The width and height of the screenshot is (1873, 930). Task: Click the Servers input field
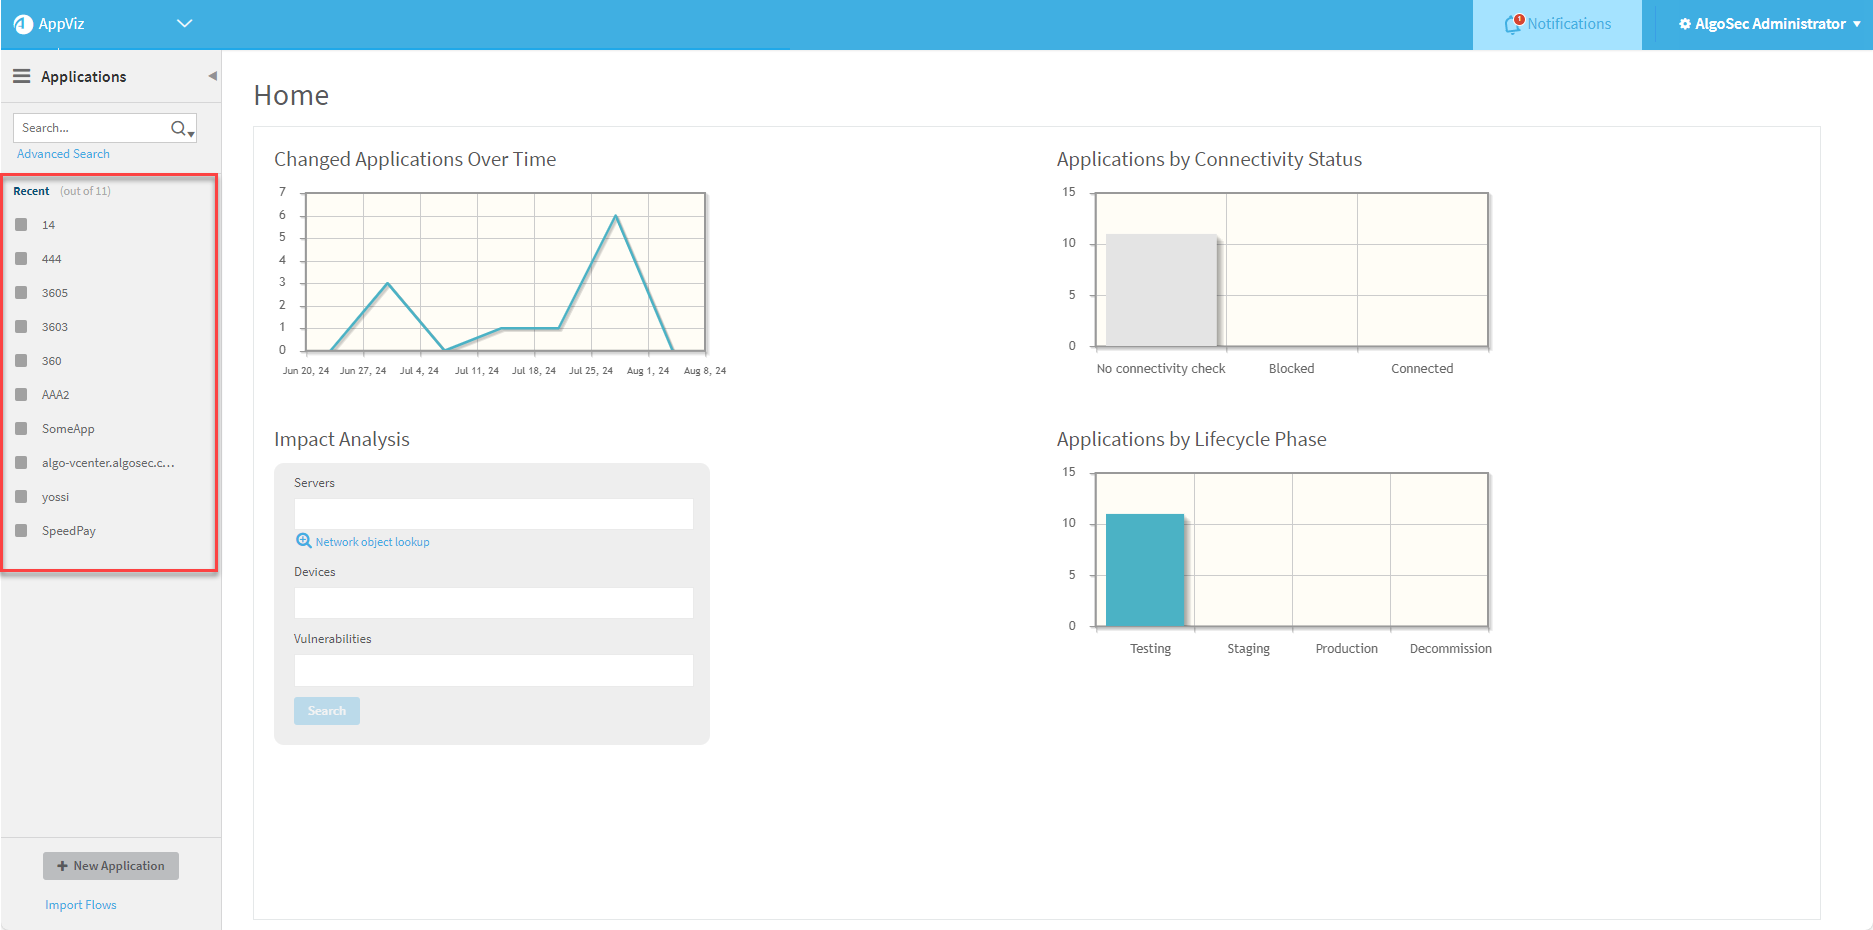click(493, 514)
